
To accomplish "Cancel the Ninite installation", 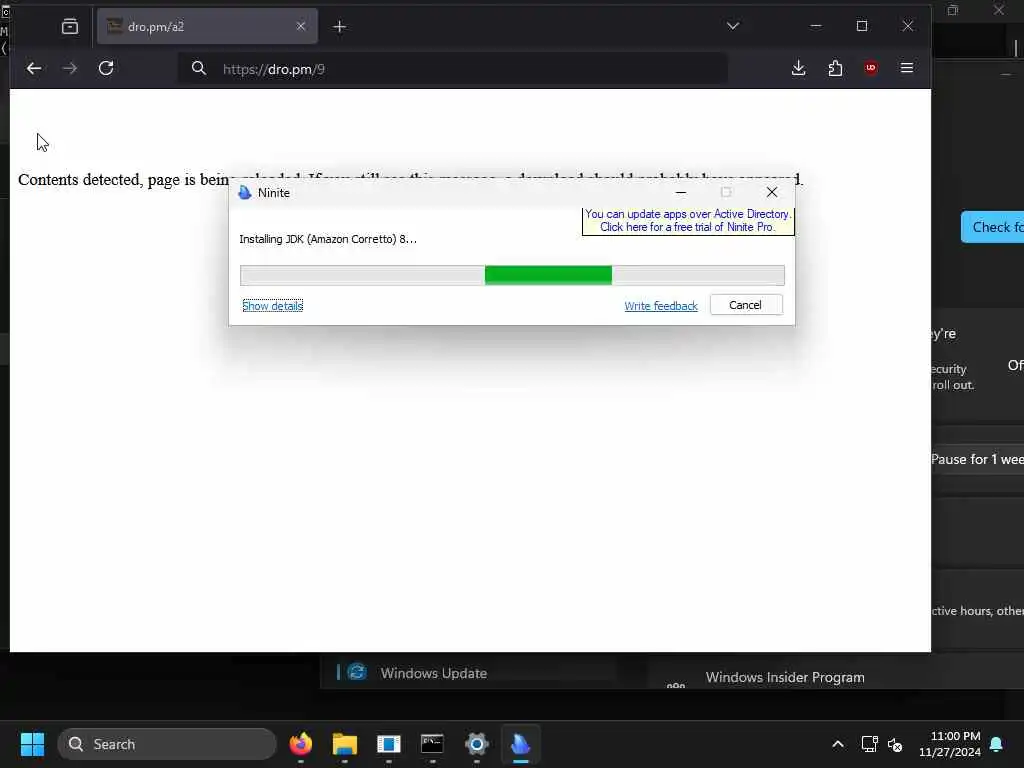I will coord(746,305).
